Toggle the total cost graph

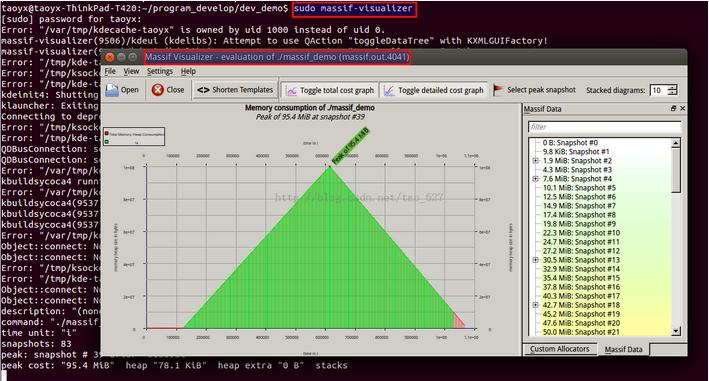(x=330, y=90)
